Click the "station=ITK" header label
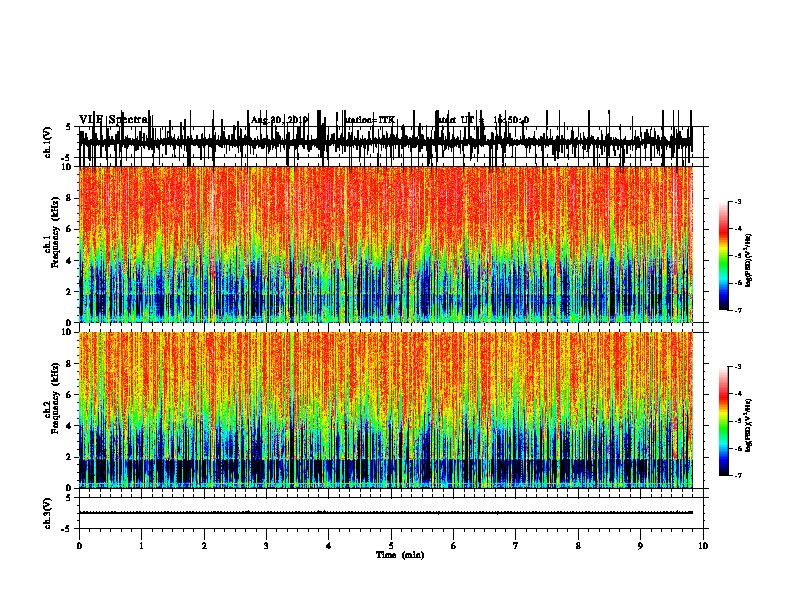 (370, 120)
